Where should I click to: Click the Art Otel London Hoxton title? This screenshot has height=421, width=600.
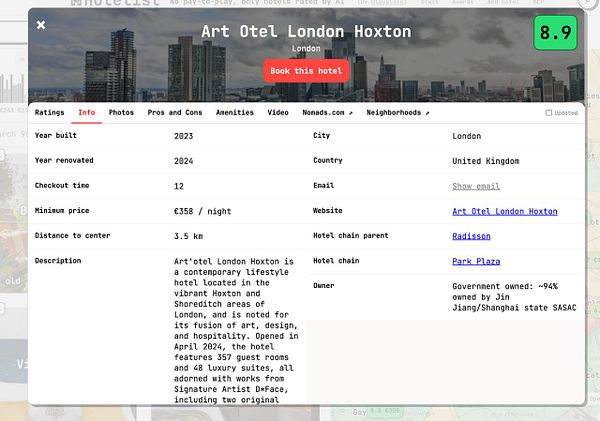click(306, 31)
